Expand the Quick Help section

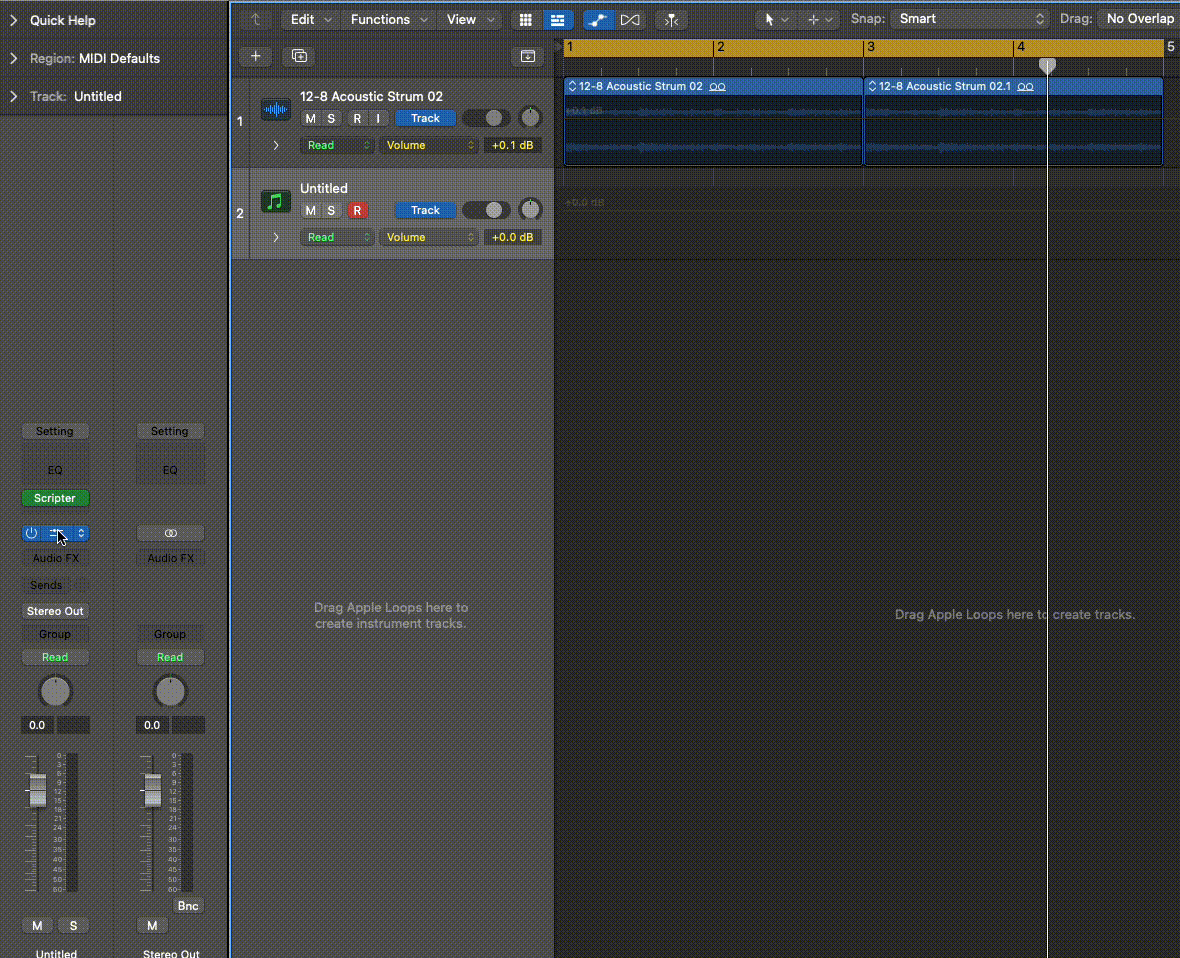coord(14,20)
